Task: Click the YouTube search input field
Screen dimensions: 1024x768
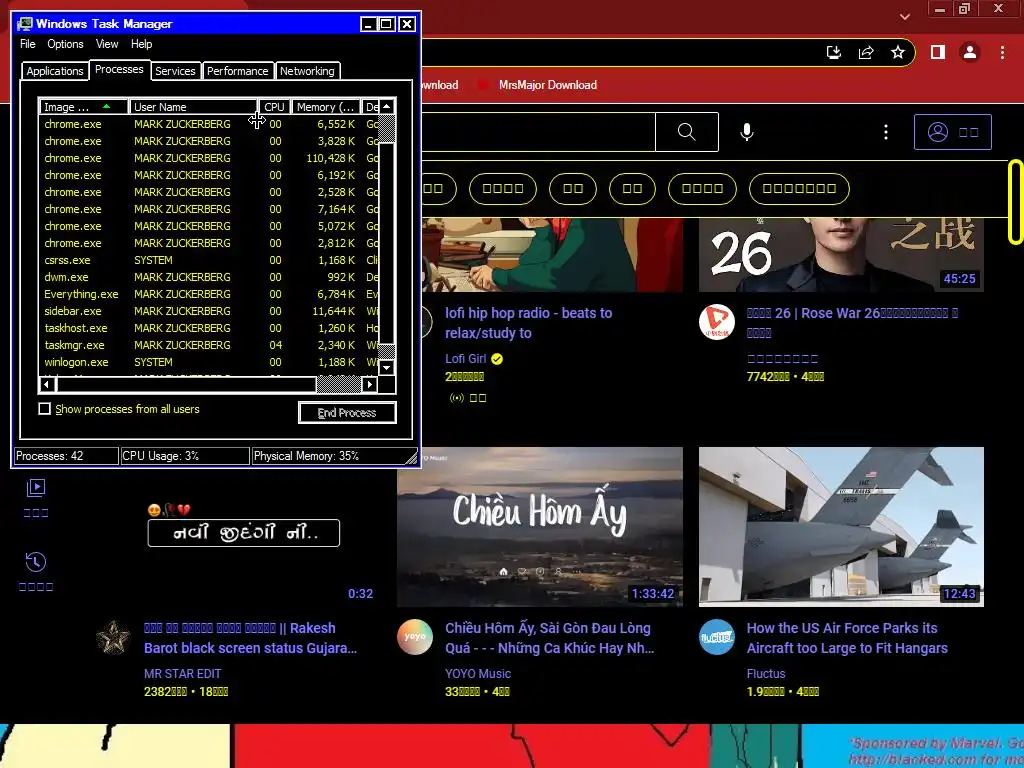Action: [x=538, y=132]
